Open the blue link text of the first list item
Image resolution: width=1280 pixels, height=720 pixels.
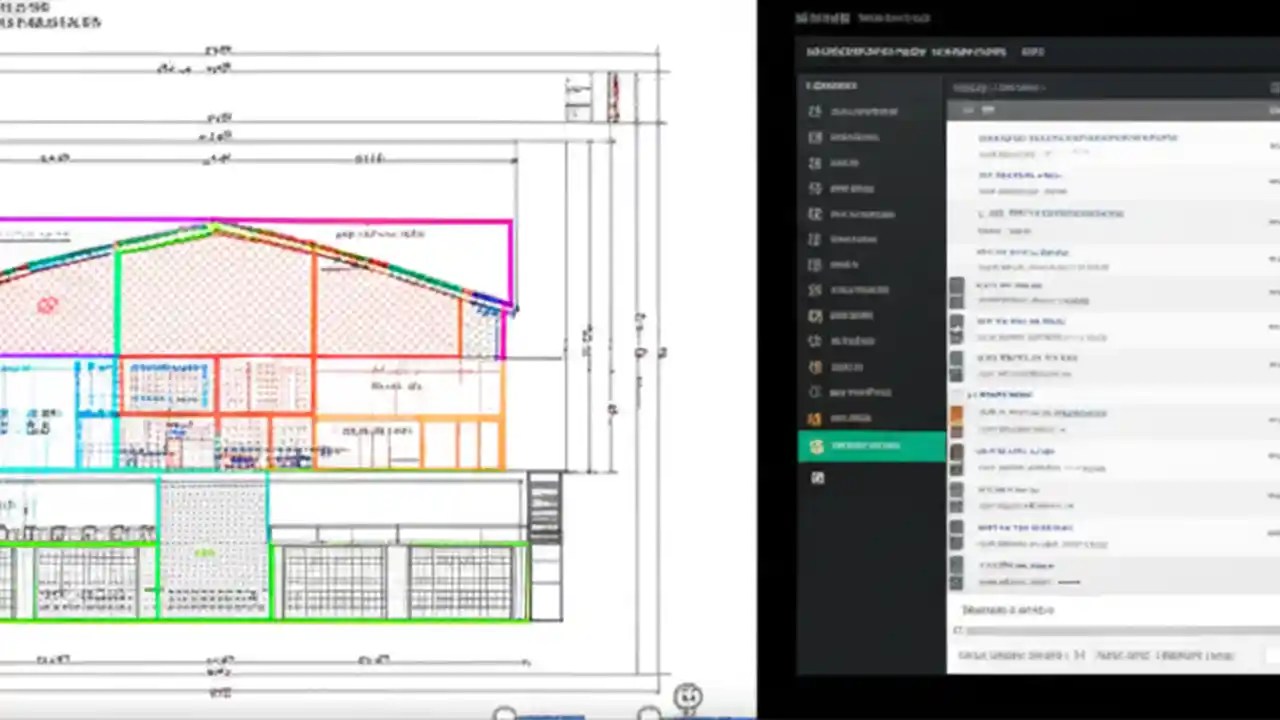point(1078,138)
